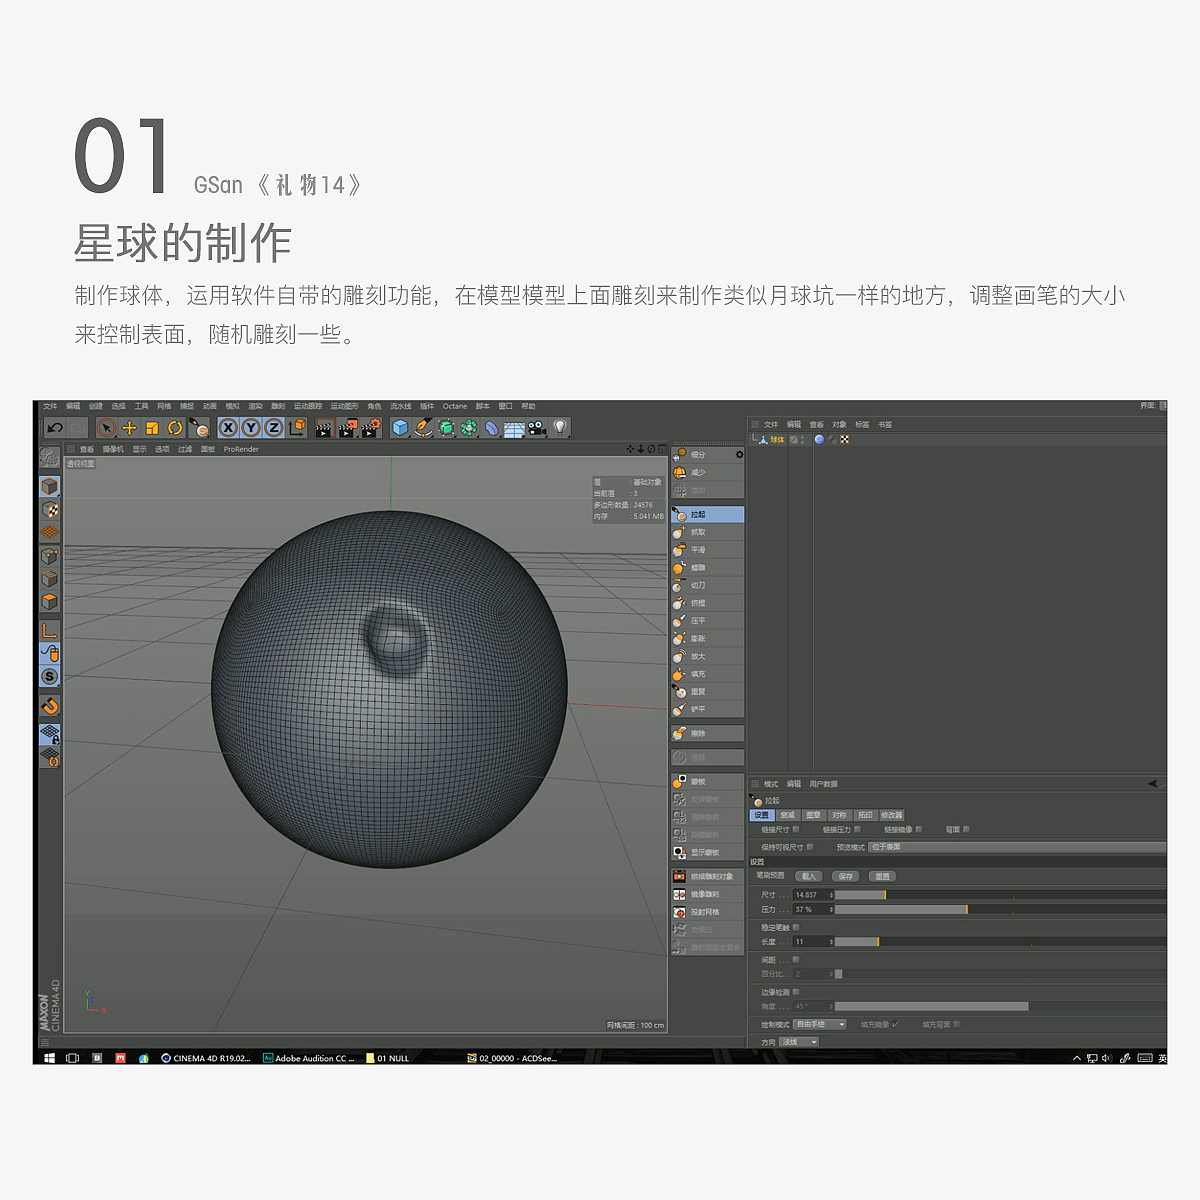
Task: Select the 膨胀 (Inflate) brush
Action: 708,638
